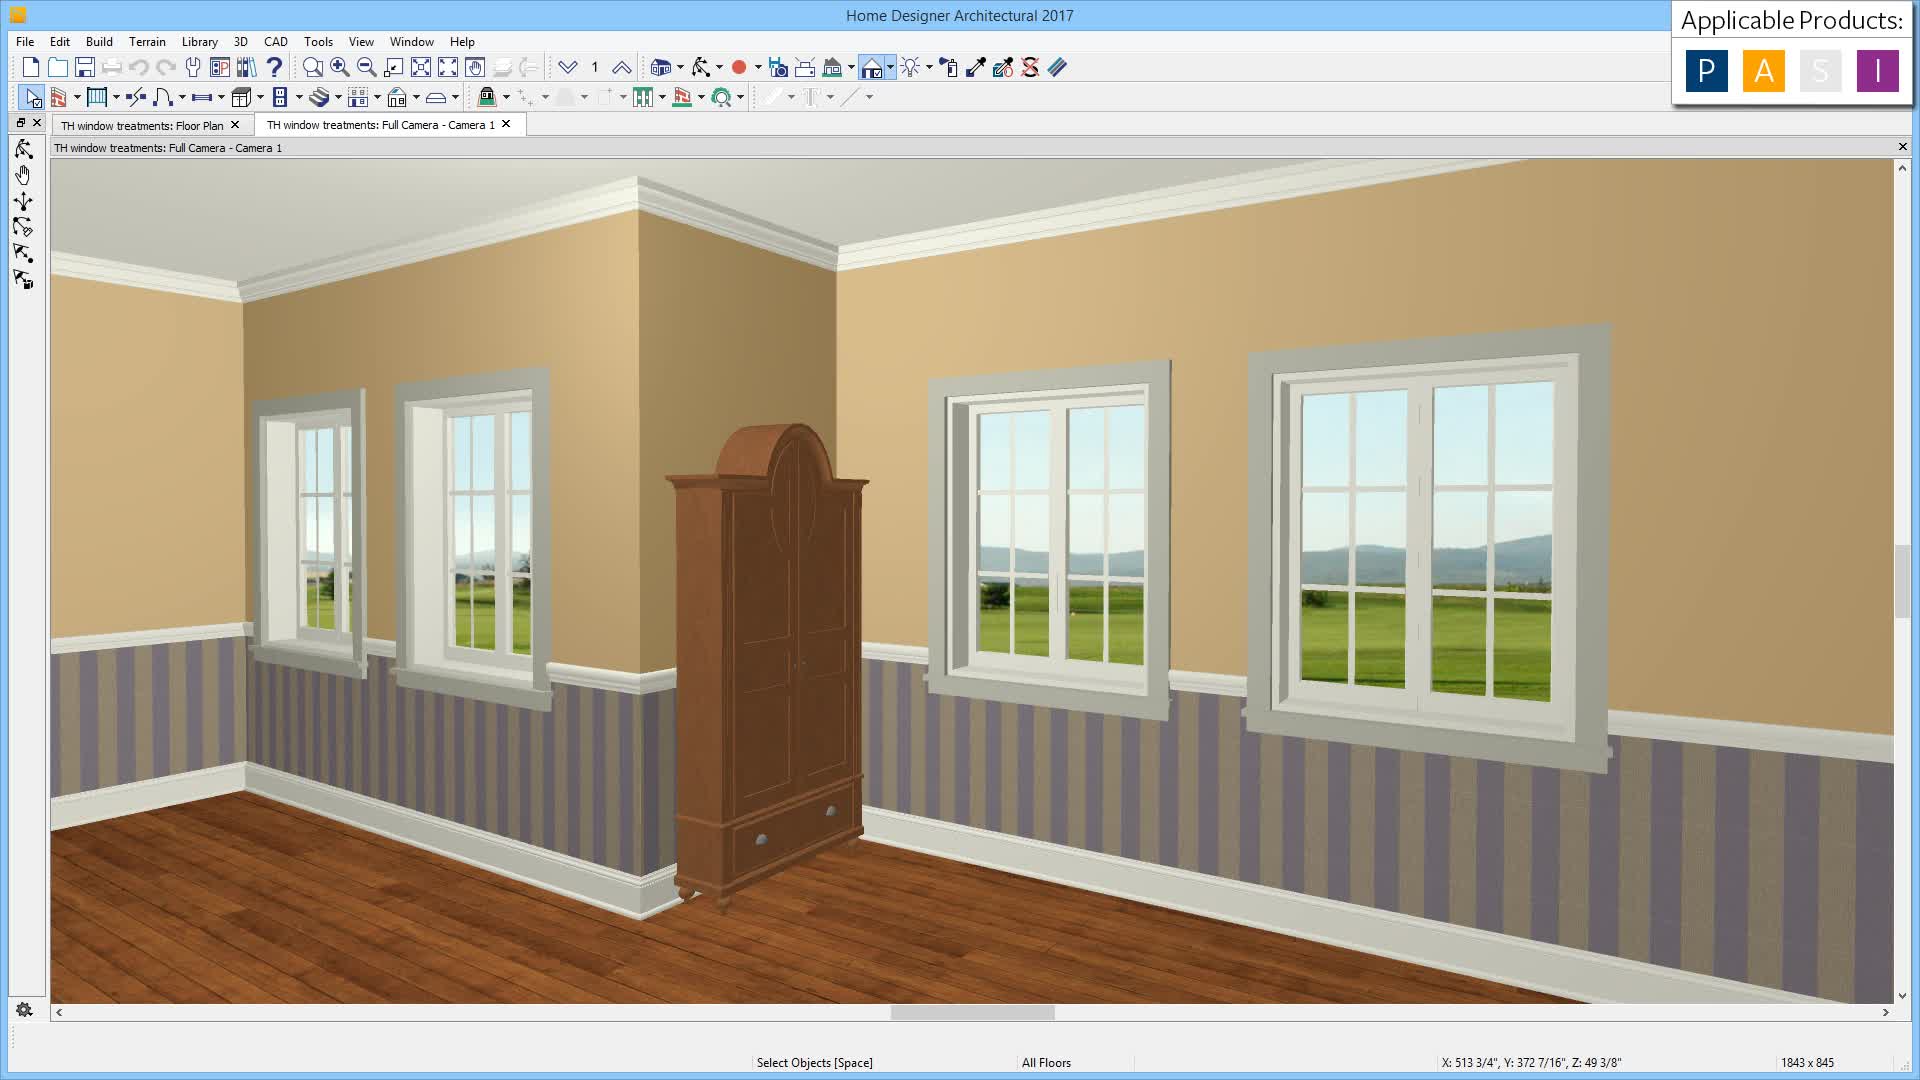The width and height of the screenshot is (1920, 1080).
Task: Open the Library menu
Action: 199,42
